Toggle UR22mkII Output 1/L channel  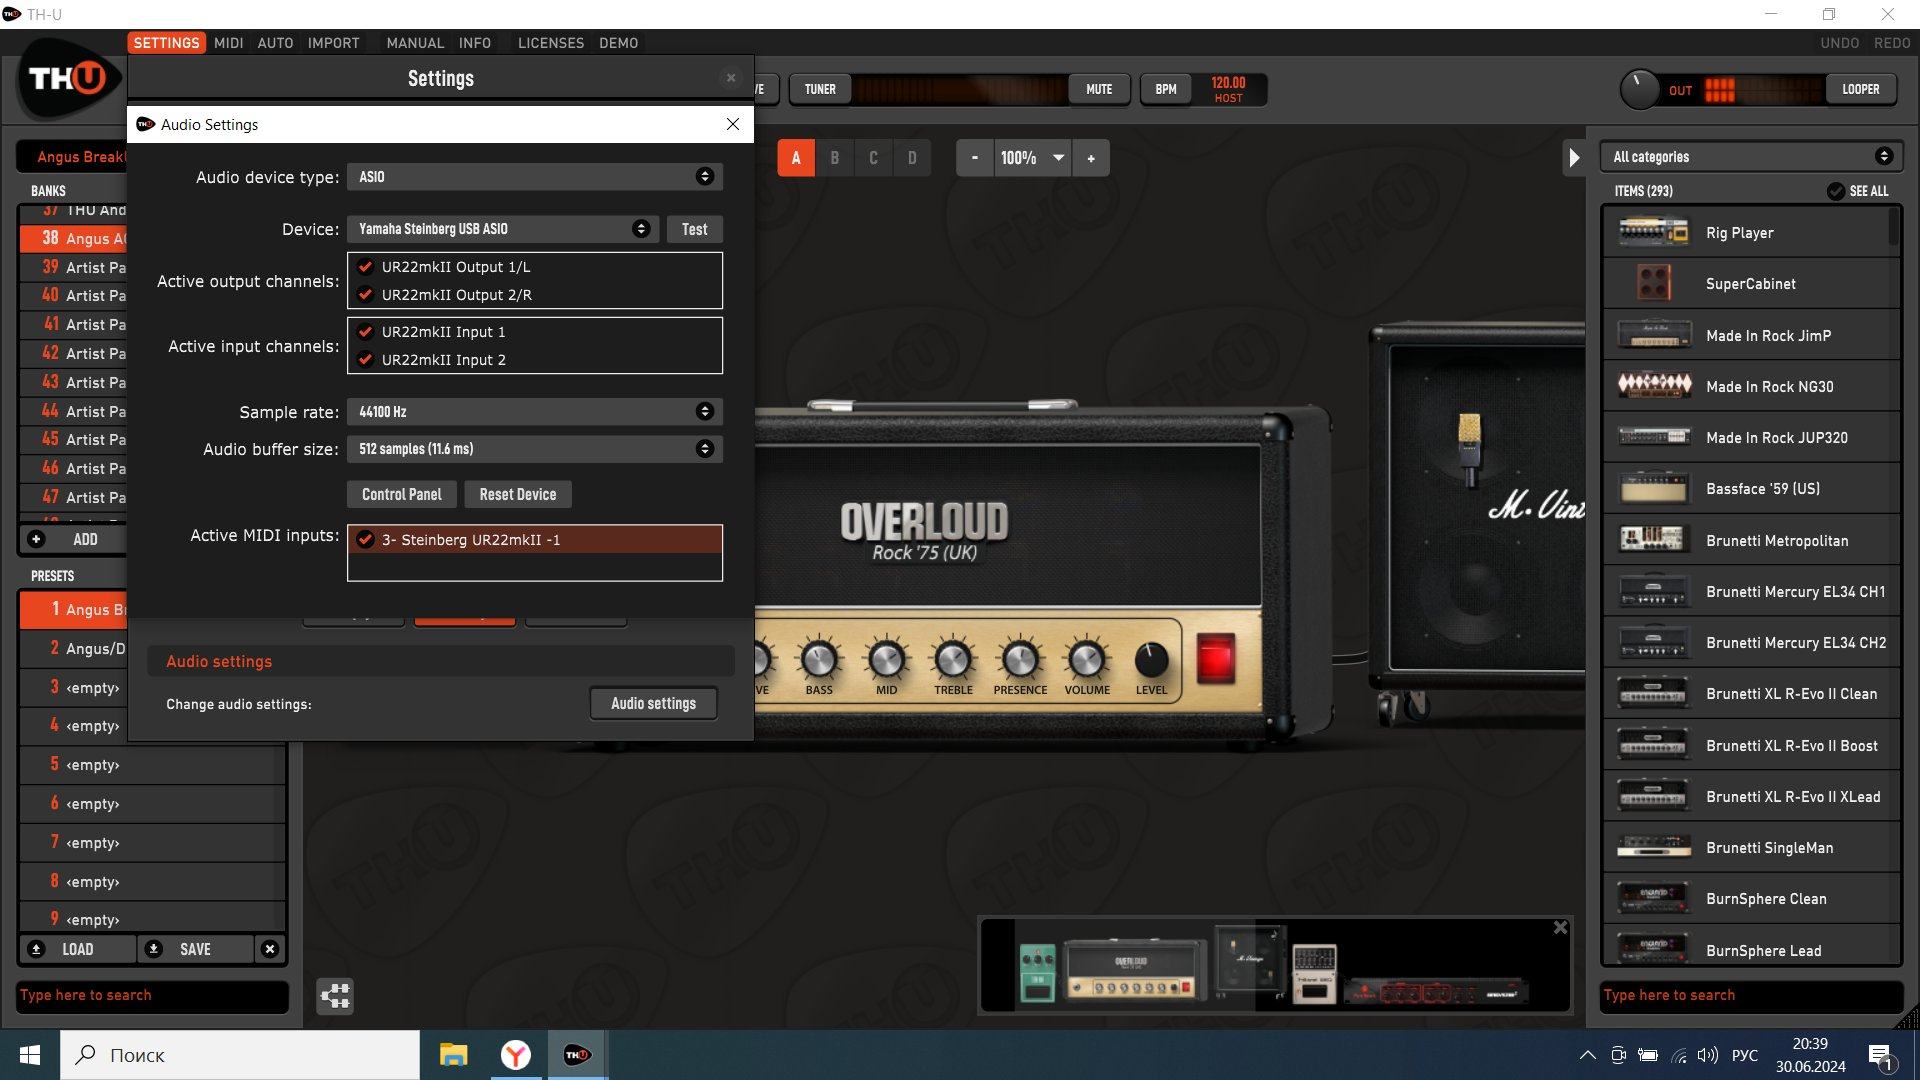click(366, 267)
